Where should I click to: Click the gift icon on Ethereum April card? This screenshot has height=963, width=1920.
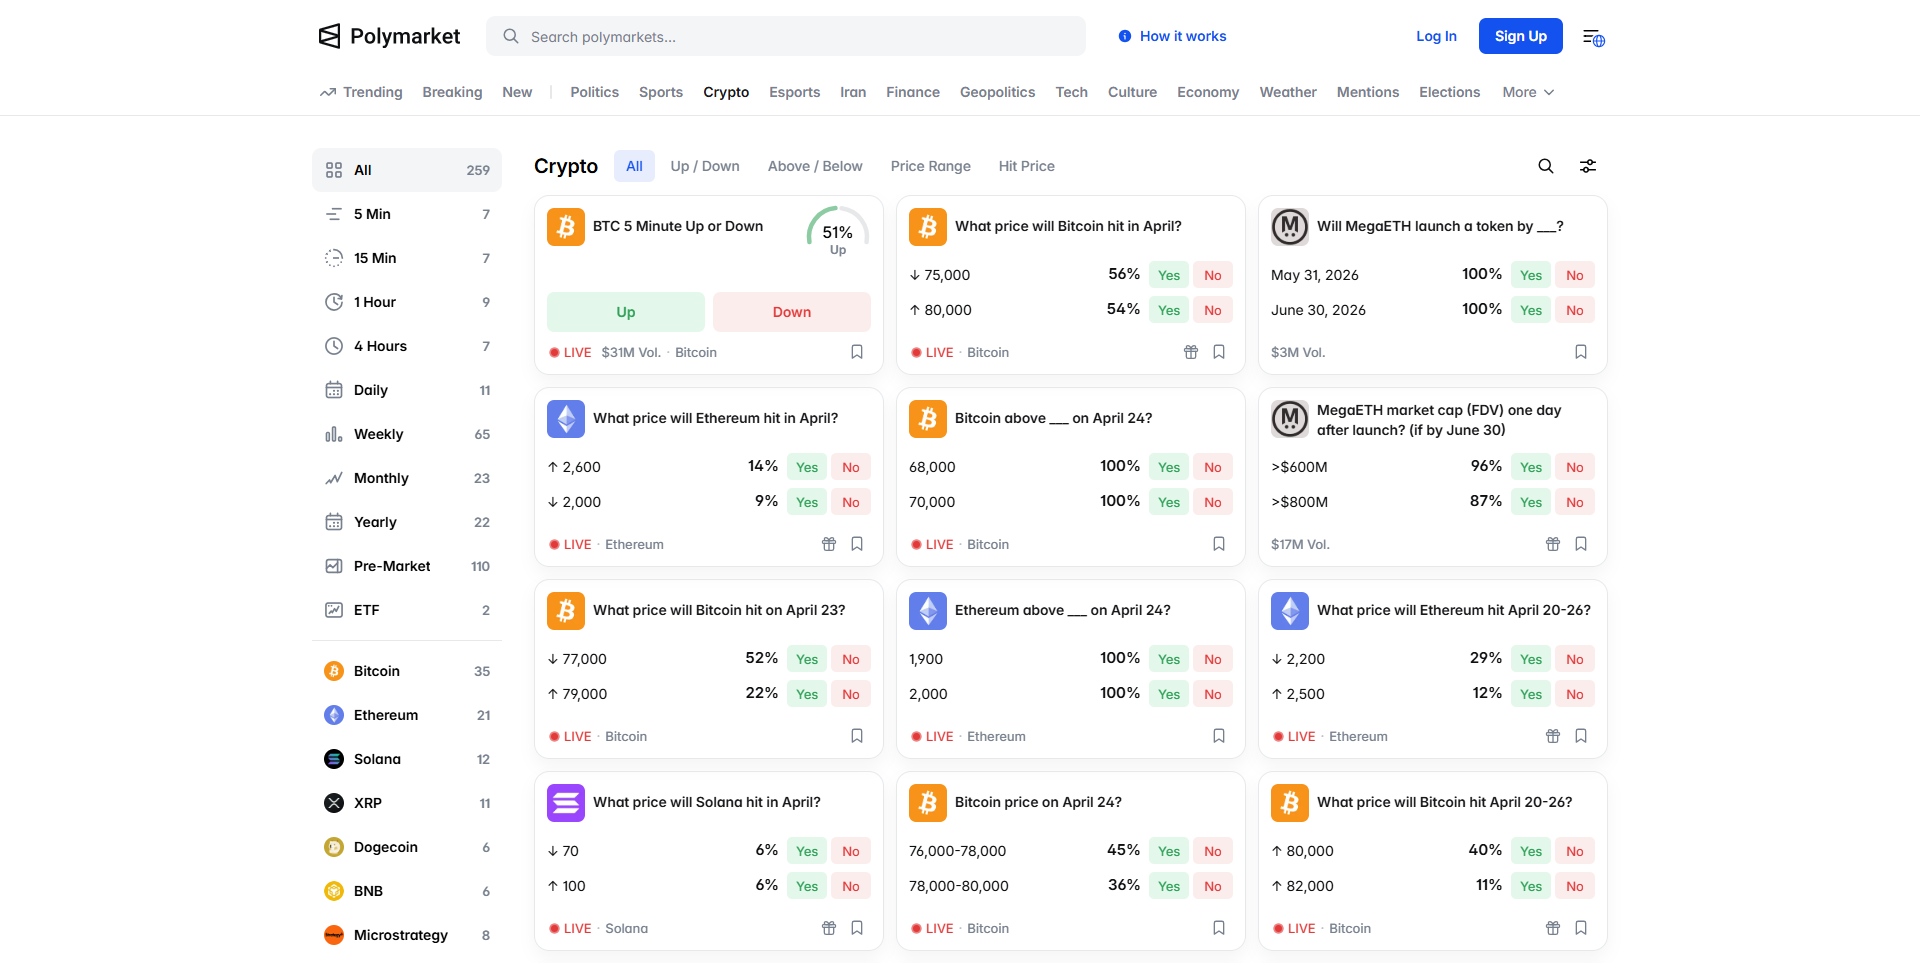[x=828, y=544]
